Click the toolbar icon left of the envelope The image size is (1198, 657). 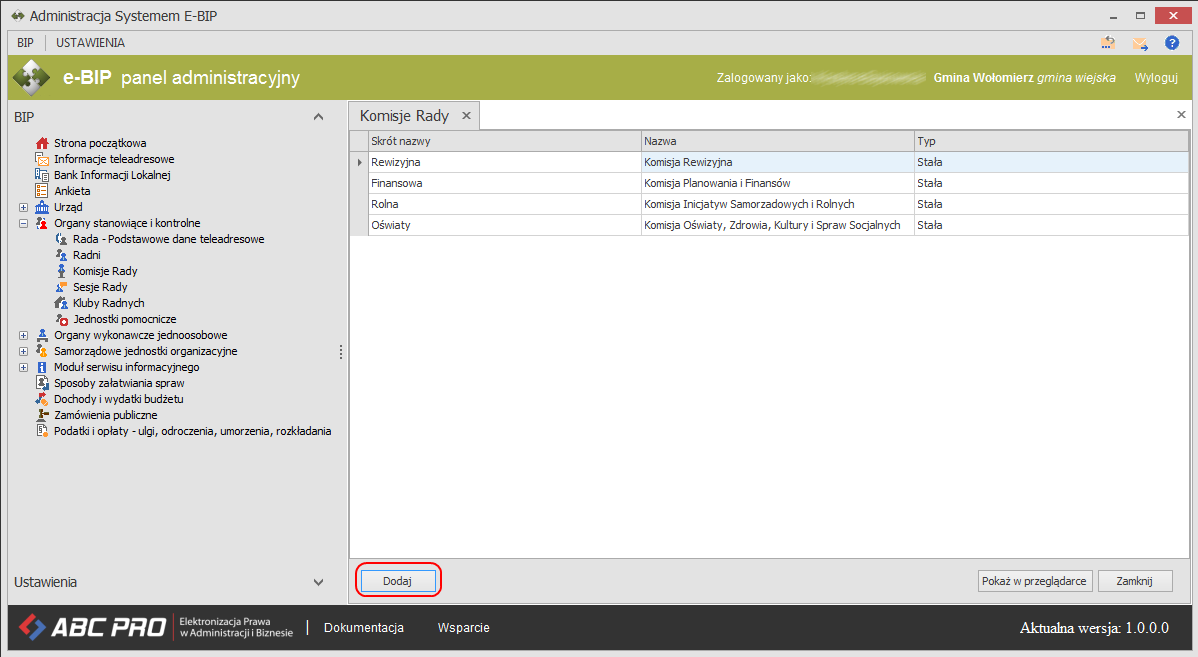(1108, 43)
